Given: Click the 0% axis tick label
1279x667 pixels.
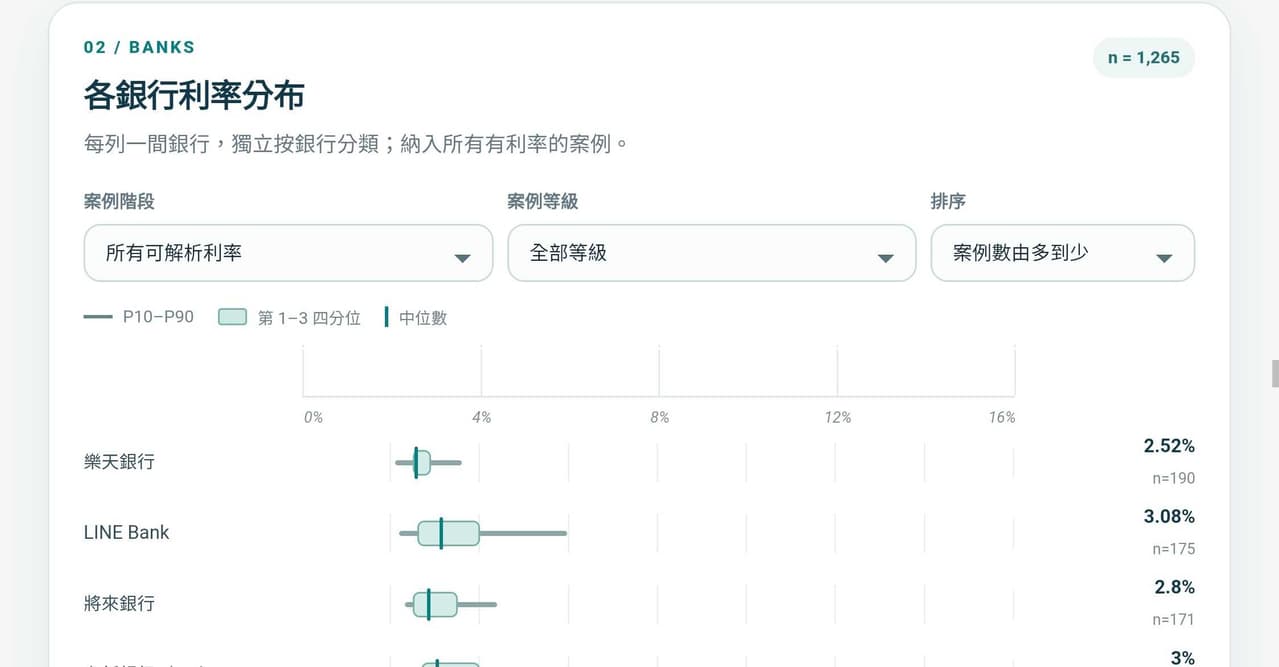Looking at the screenshot, I should pyautogui.click(x=313, y=417).
